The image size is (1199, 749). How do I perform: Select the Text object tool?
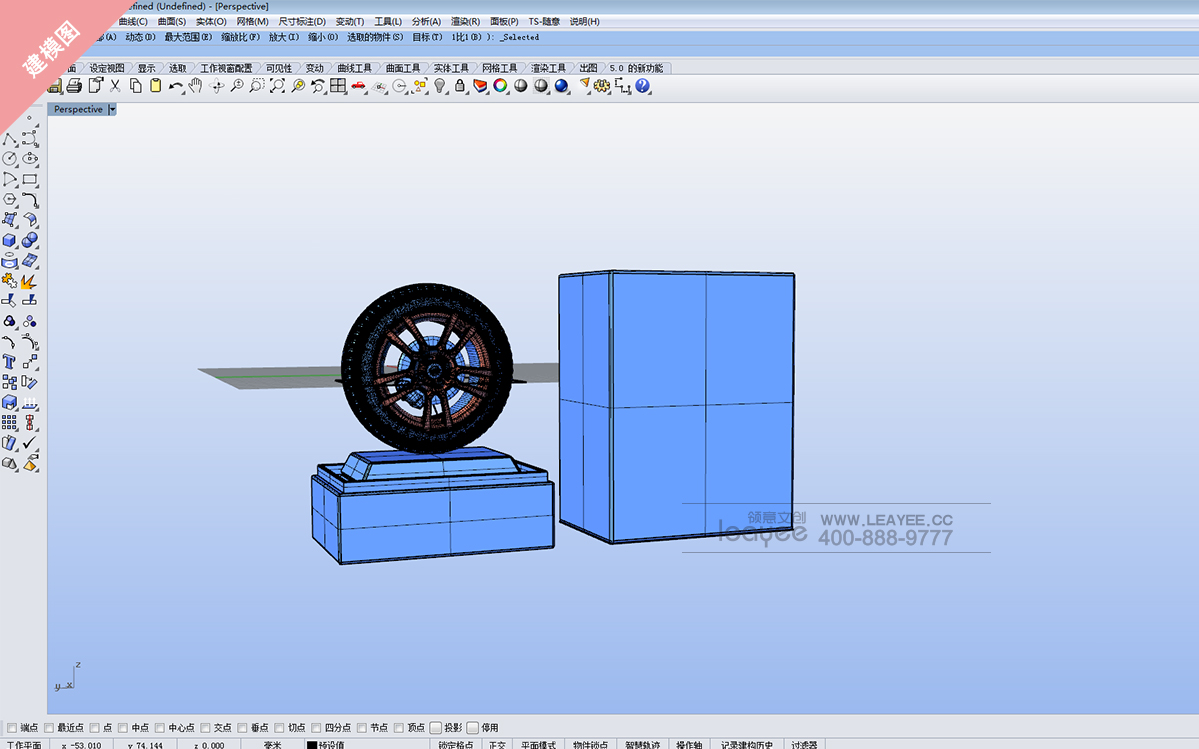9,362
